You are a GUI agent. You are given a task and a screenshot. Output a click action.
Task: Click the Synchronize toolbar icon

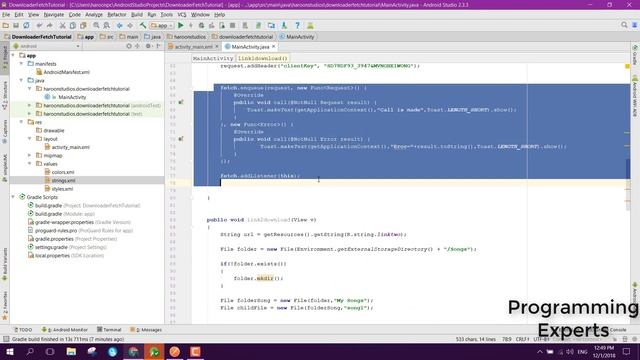26,25
